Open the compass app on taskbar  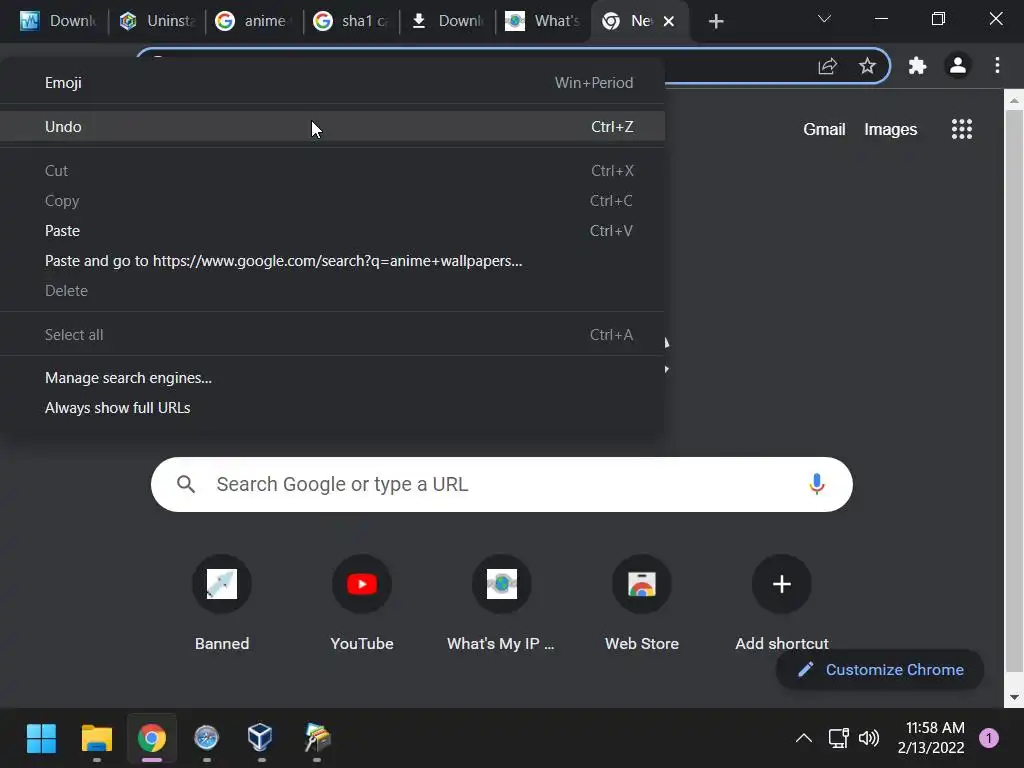(206, 739)
